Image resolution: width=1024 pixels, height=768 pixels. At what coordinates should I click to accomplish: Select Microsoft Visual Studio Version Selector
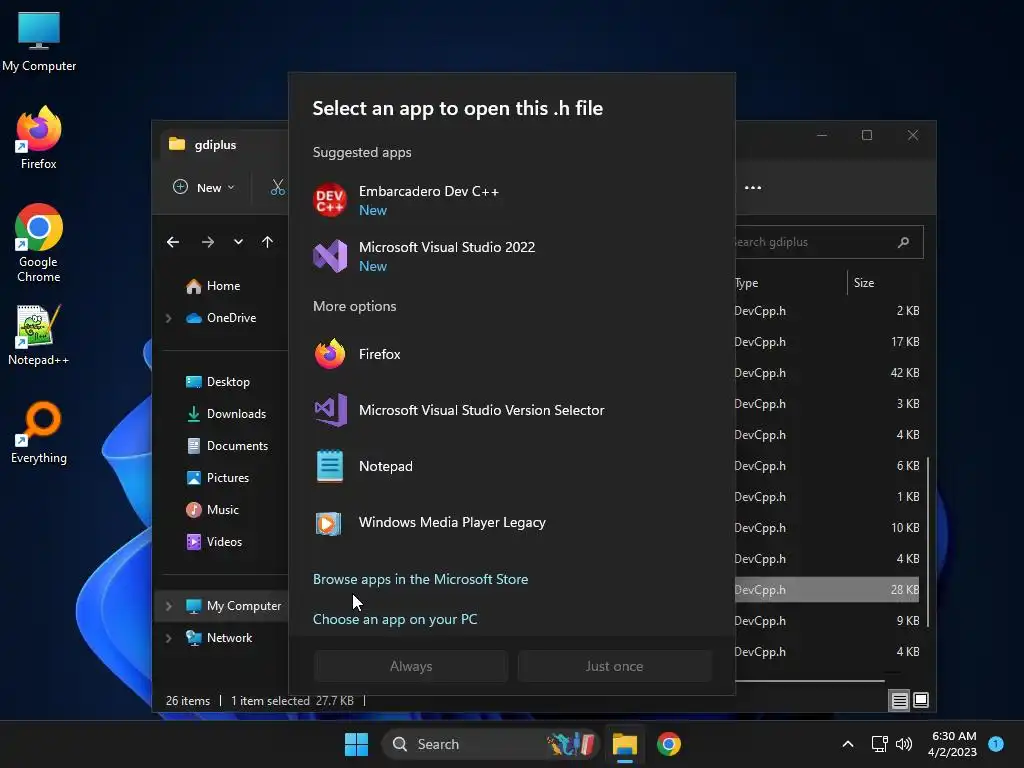pos(511,410)
